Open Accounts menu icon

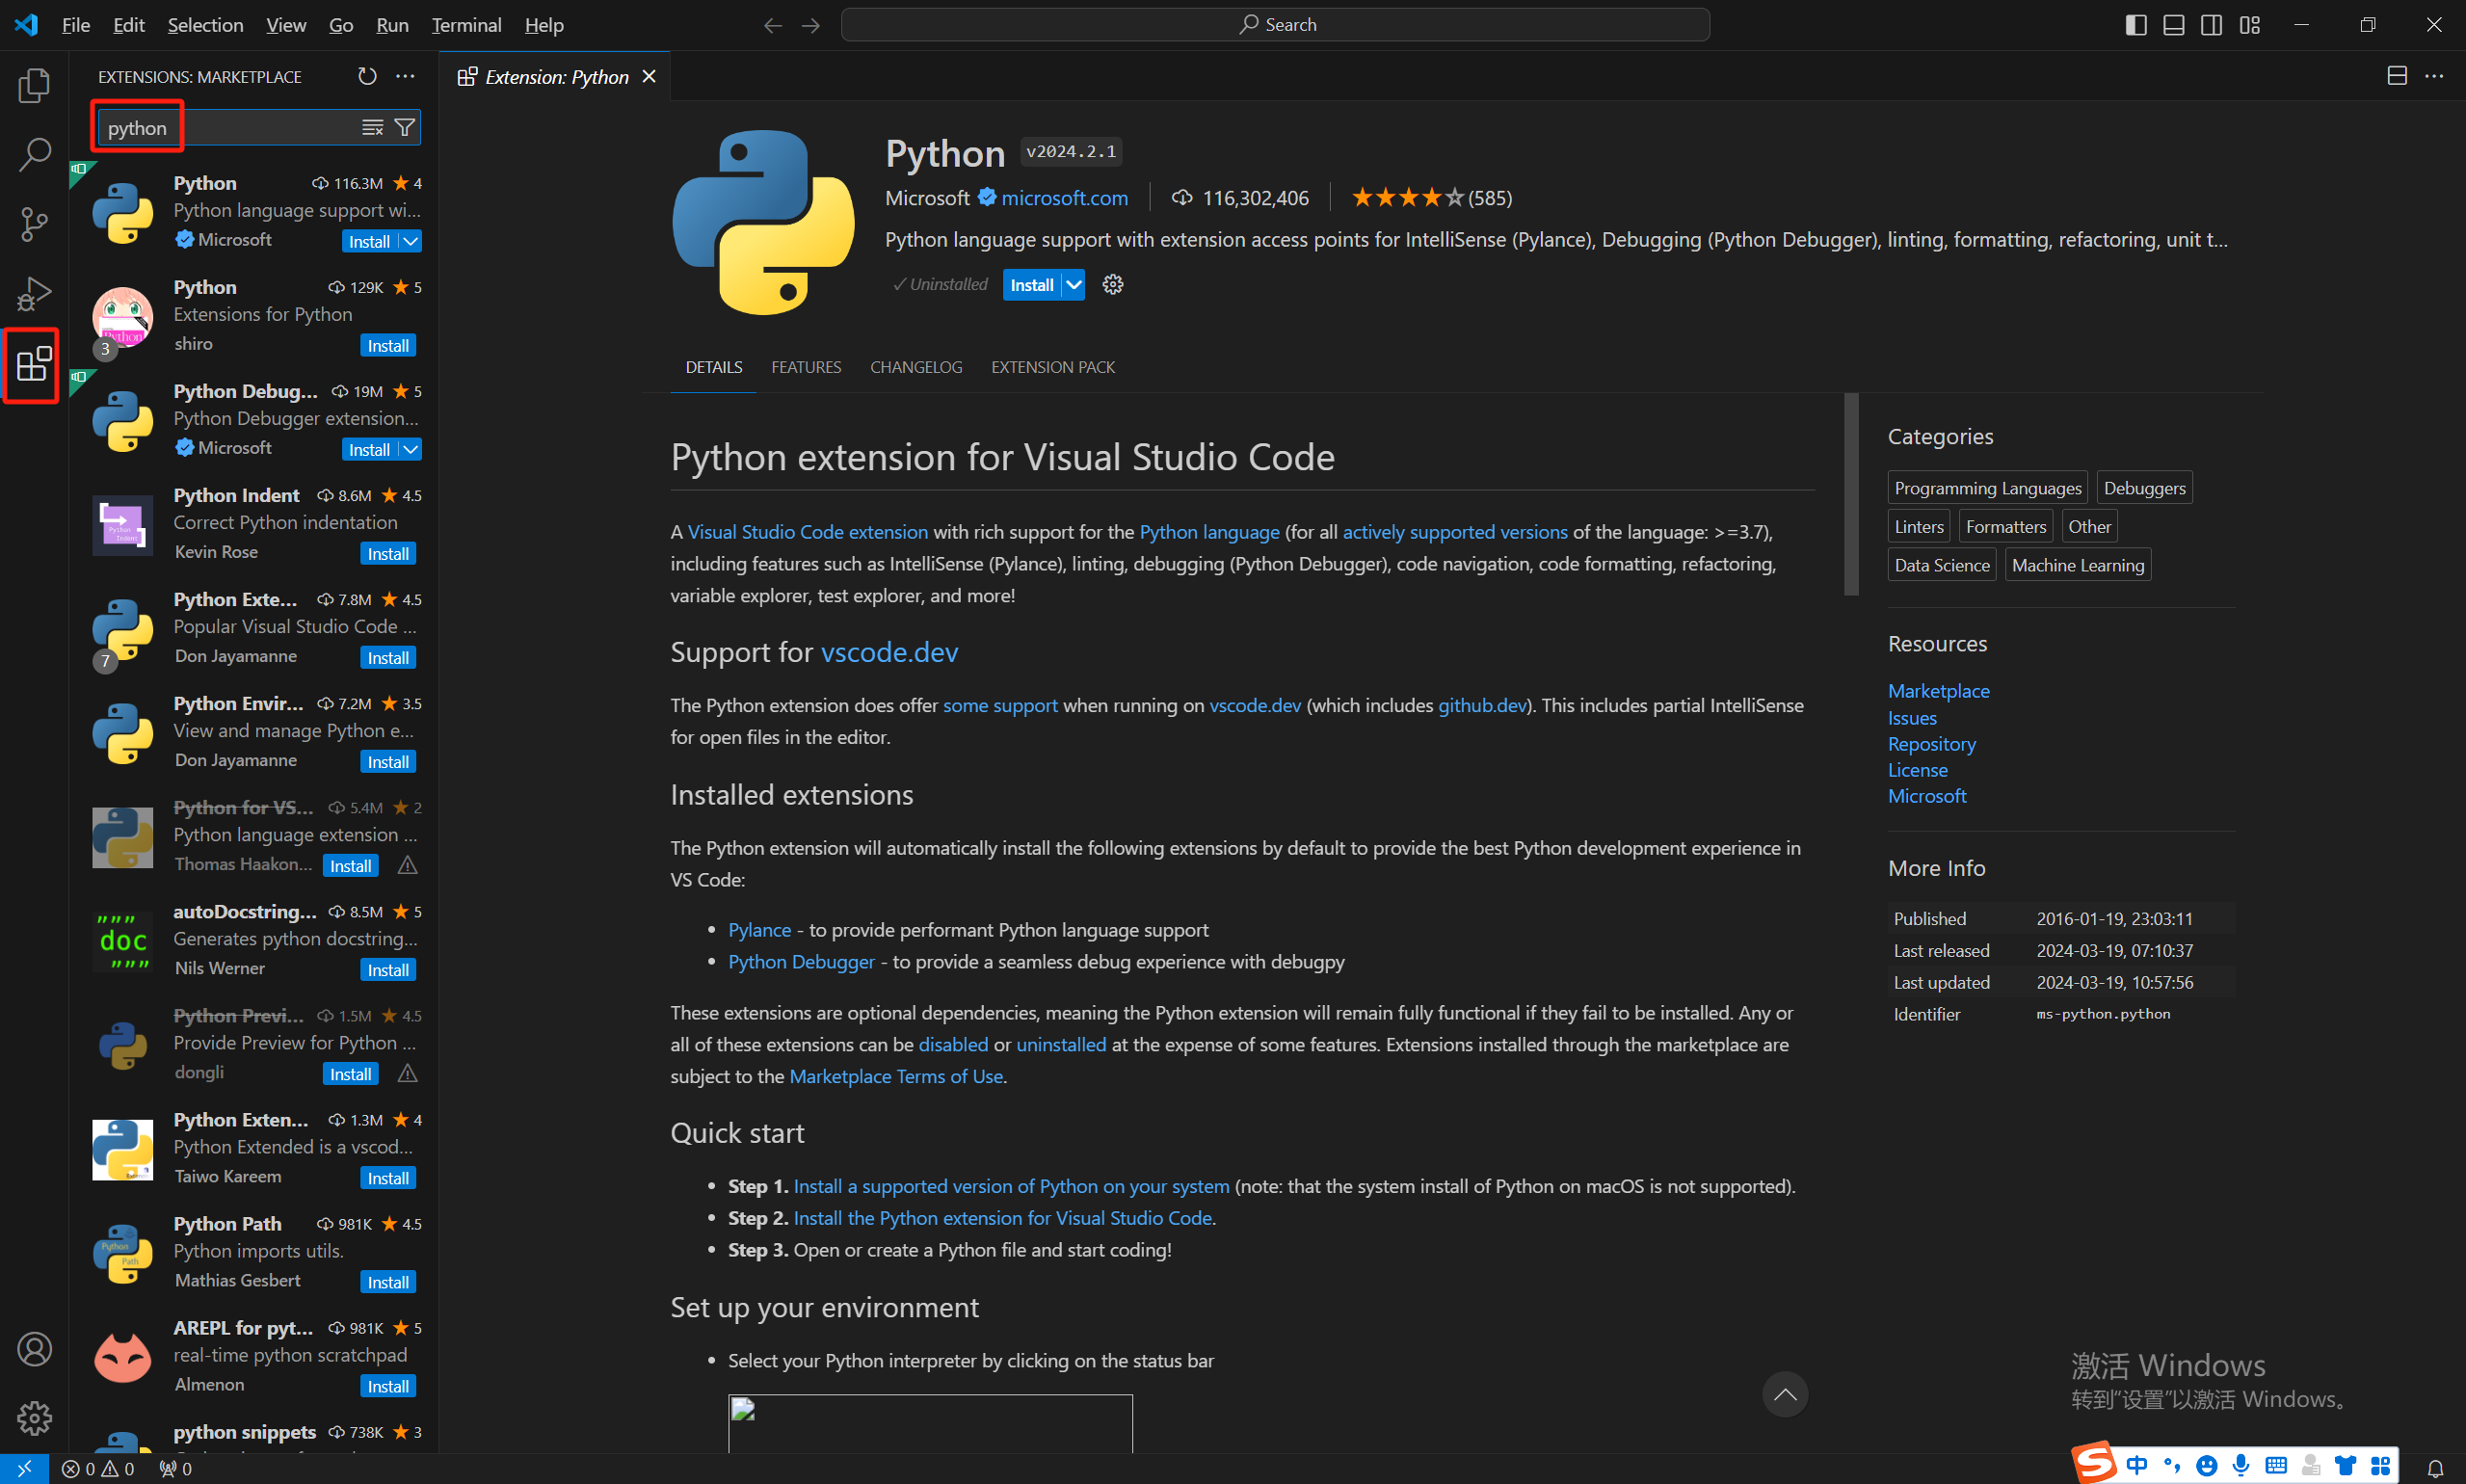click(34, 1349)
